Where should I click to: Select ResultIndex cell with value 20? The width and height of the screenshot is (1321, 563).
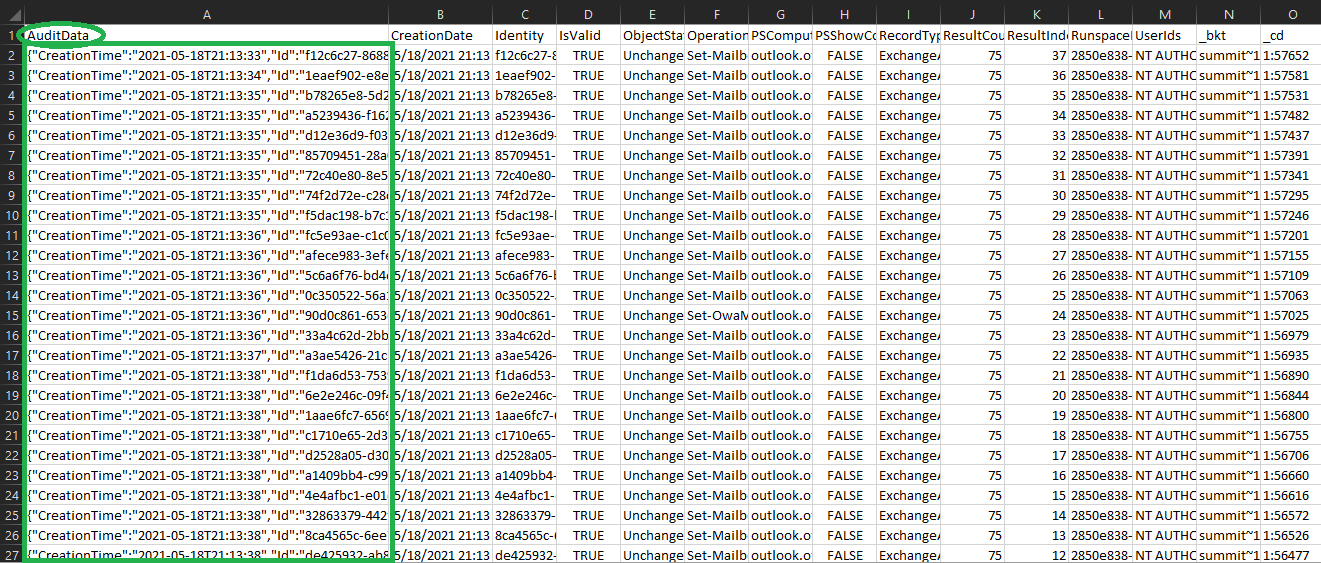pos(1036,395)
